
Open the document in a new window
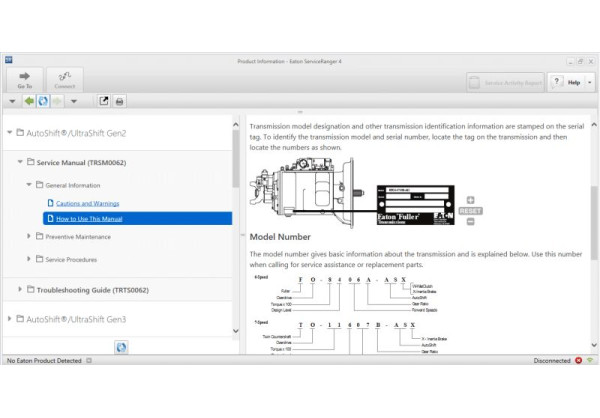tap(103, 101)
